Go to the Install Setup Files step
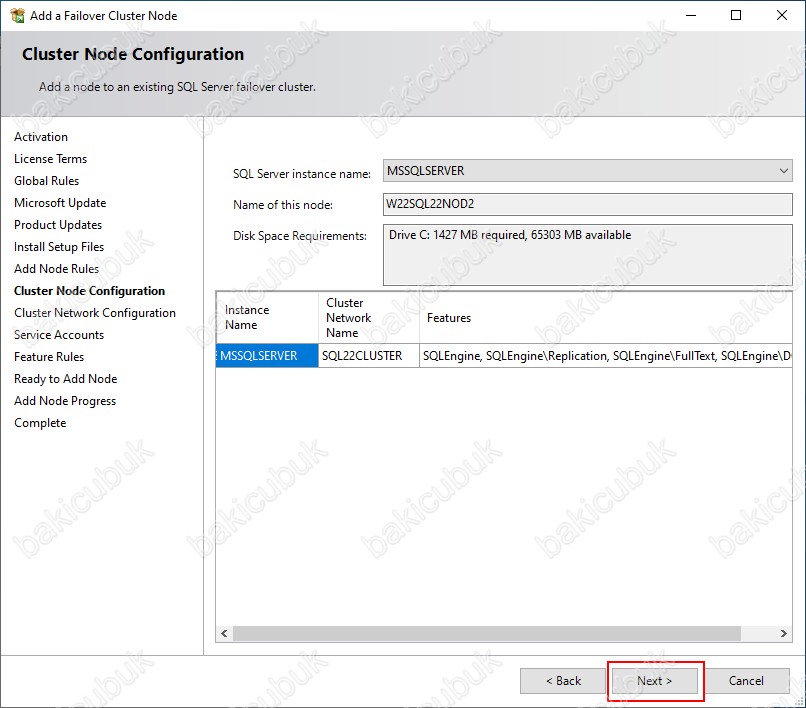Viewport: 806px width, 708px height. tap(59, 247)
